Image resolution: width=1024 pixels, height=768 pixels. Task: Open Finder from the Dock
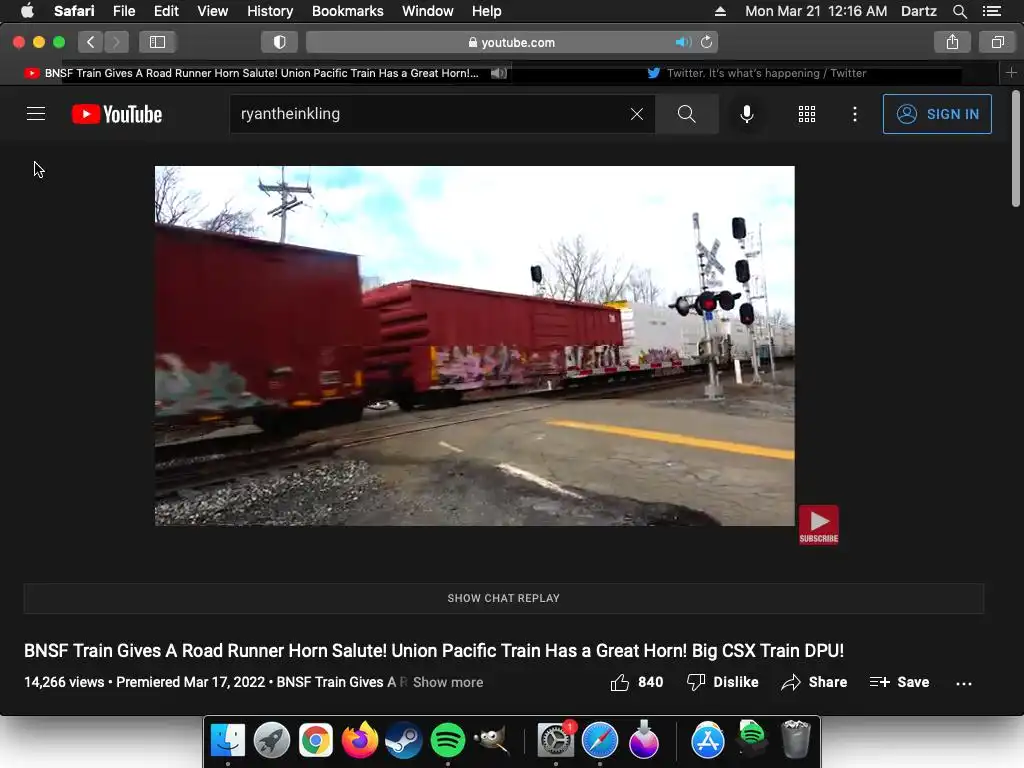coord(227,740)
